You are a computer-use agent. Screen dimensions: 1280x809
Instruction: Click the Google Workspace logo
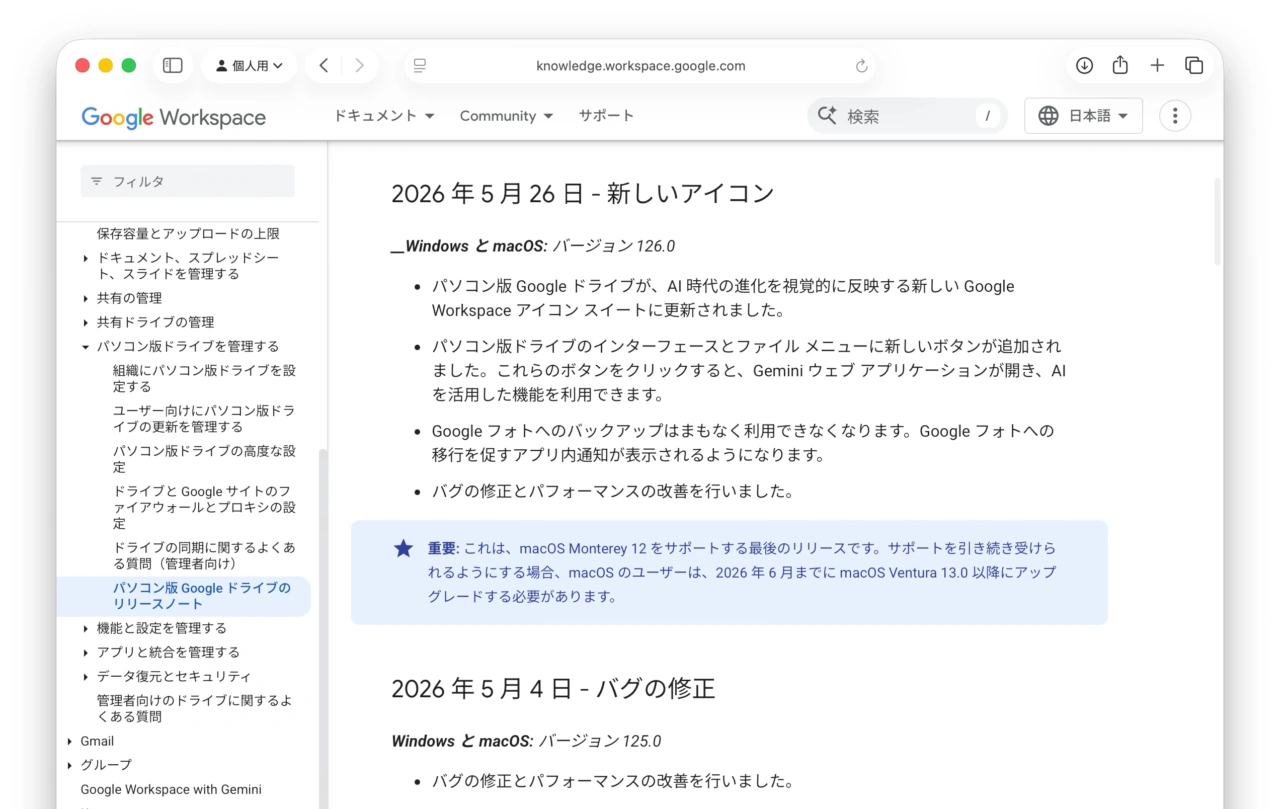coord(174,117)
